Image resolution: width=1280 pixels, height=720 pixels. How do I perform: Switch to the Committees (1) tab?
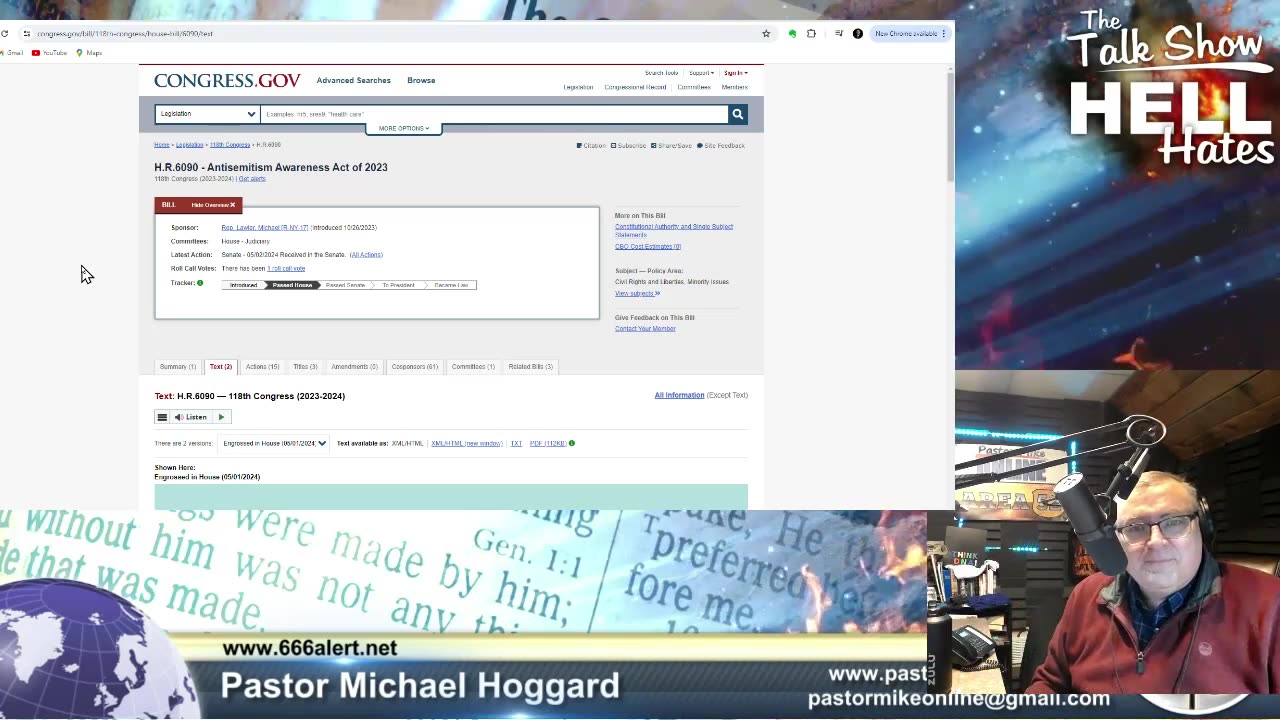click(473, 367)
